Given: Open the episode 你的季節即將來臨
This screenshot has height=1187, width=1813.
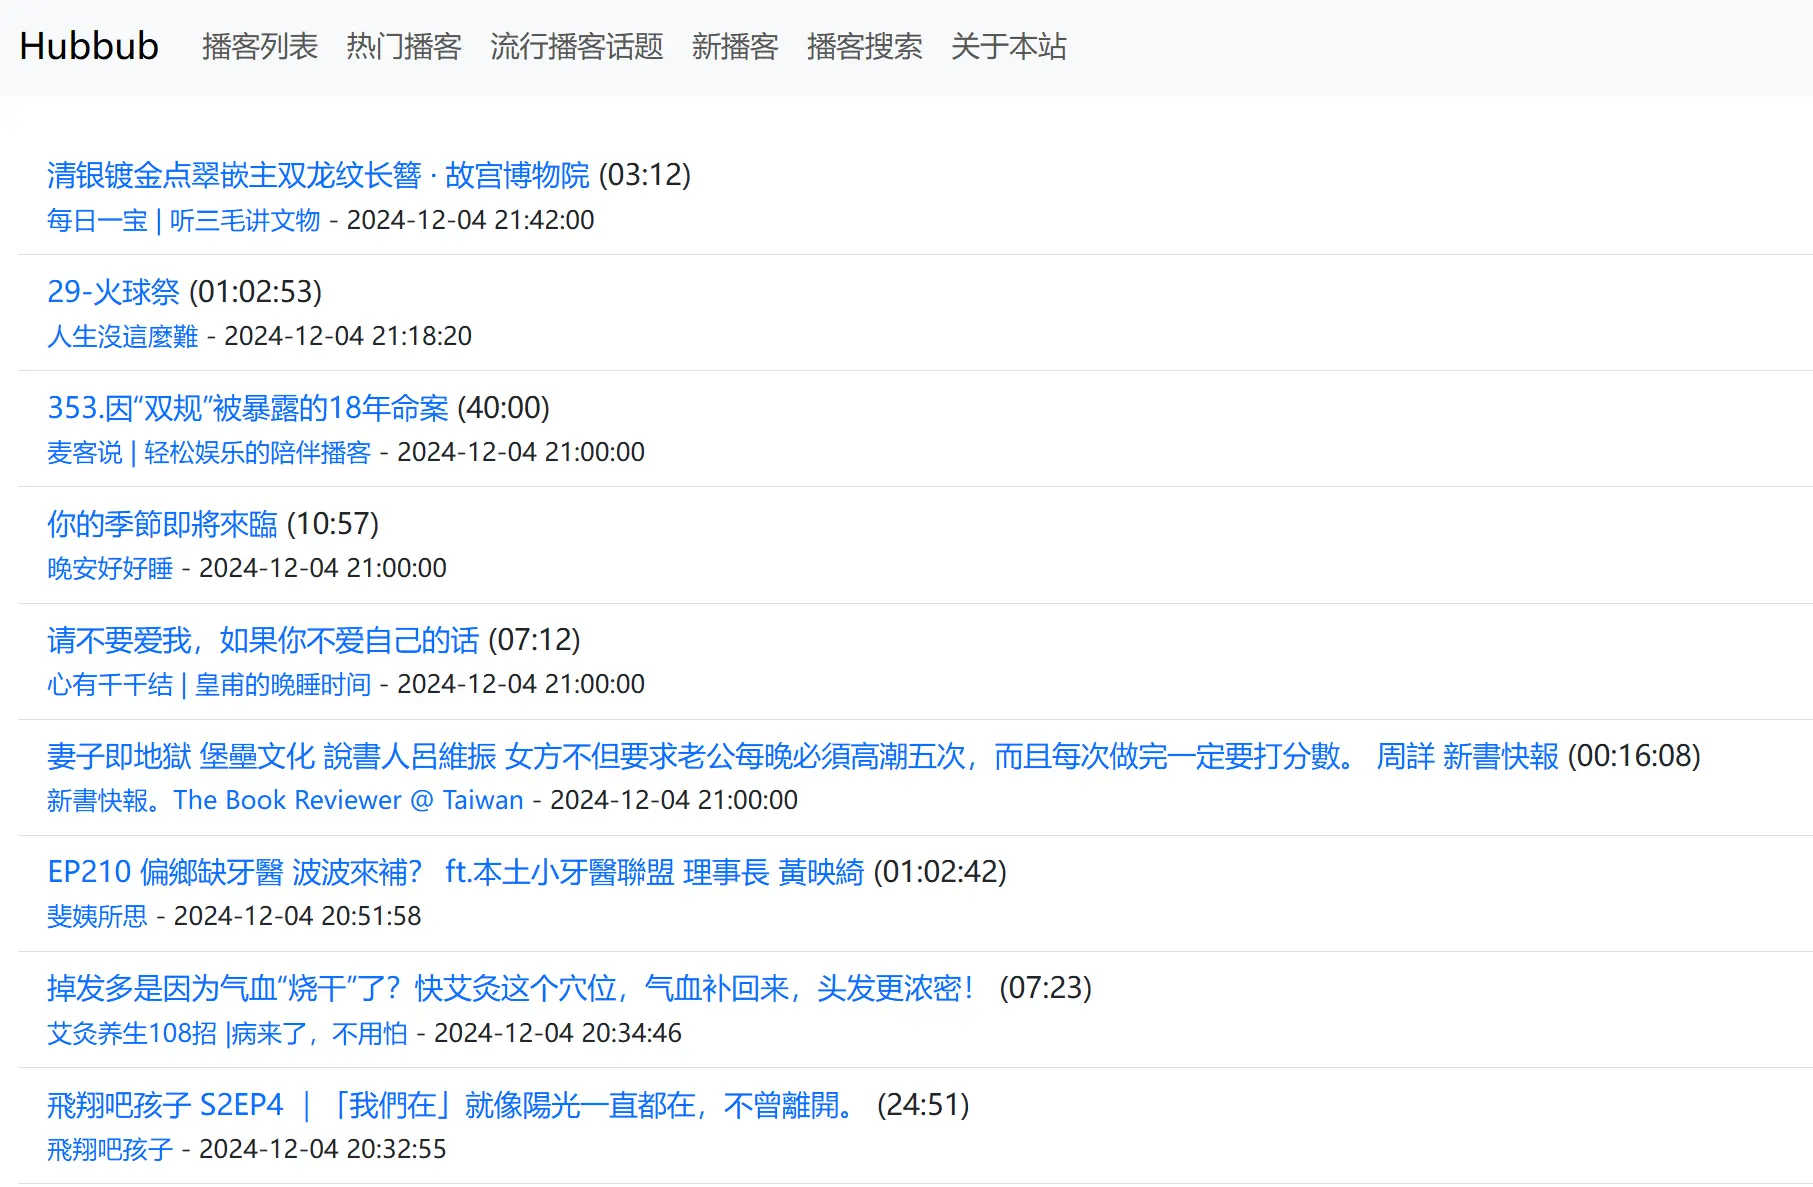Looking at the screenshot, I should 162,523.
